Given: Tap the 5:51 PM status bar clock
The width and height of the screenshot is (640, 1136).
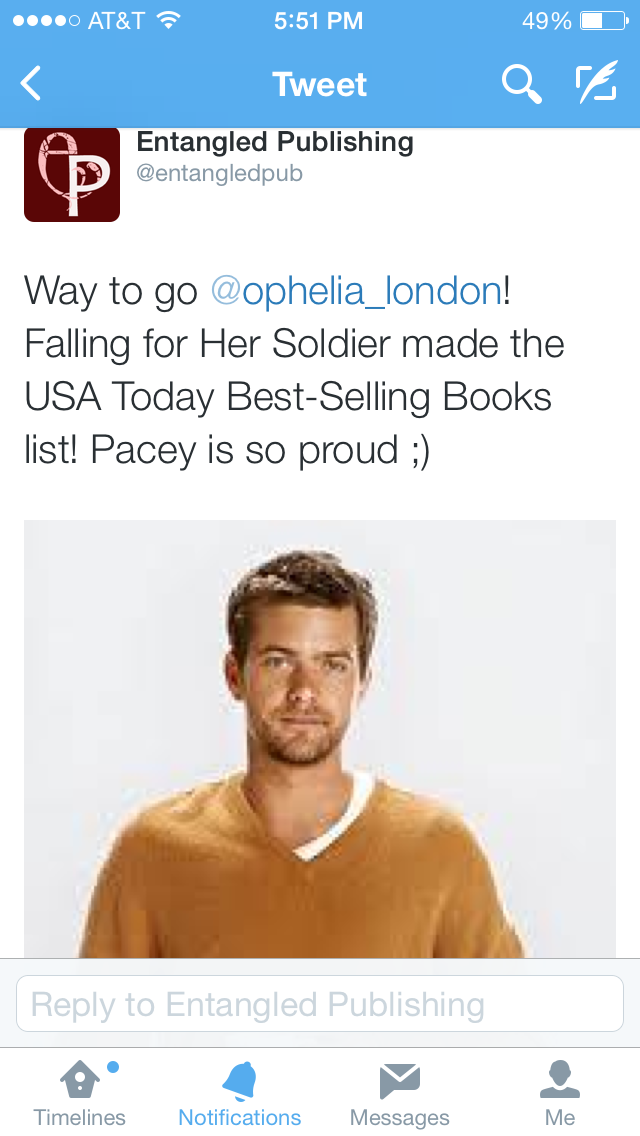Looking at the screenshot, I should coord(318,21).
